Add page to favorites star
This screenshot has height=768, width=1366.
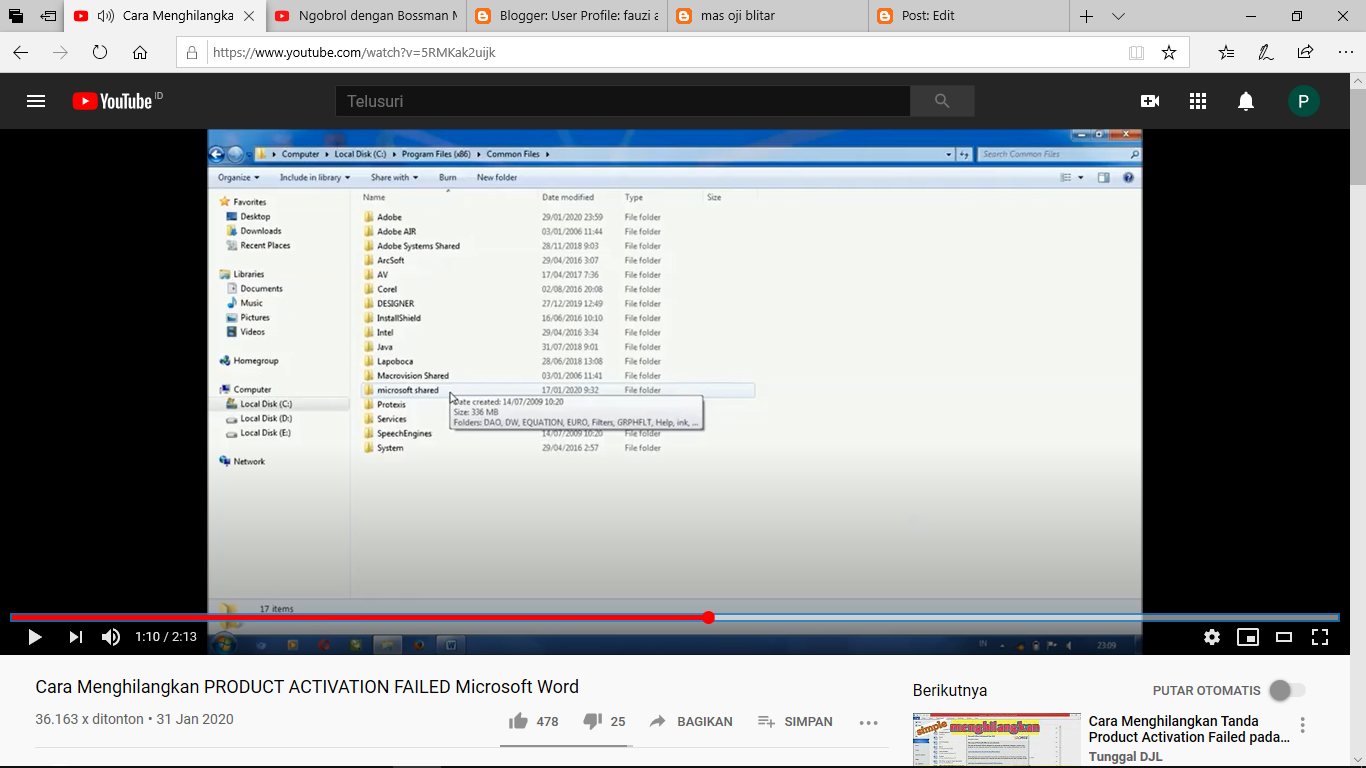(x=1169, y=52)
